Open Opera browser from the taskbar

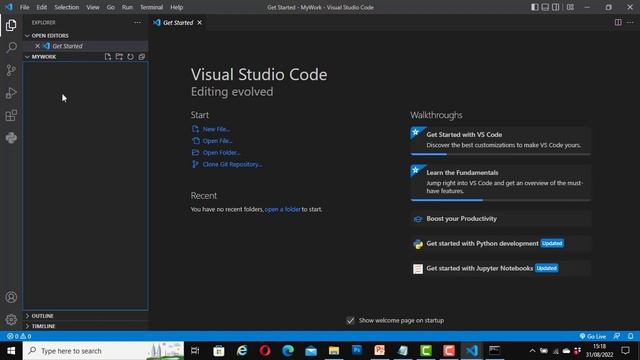point(265,351)
